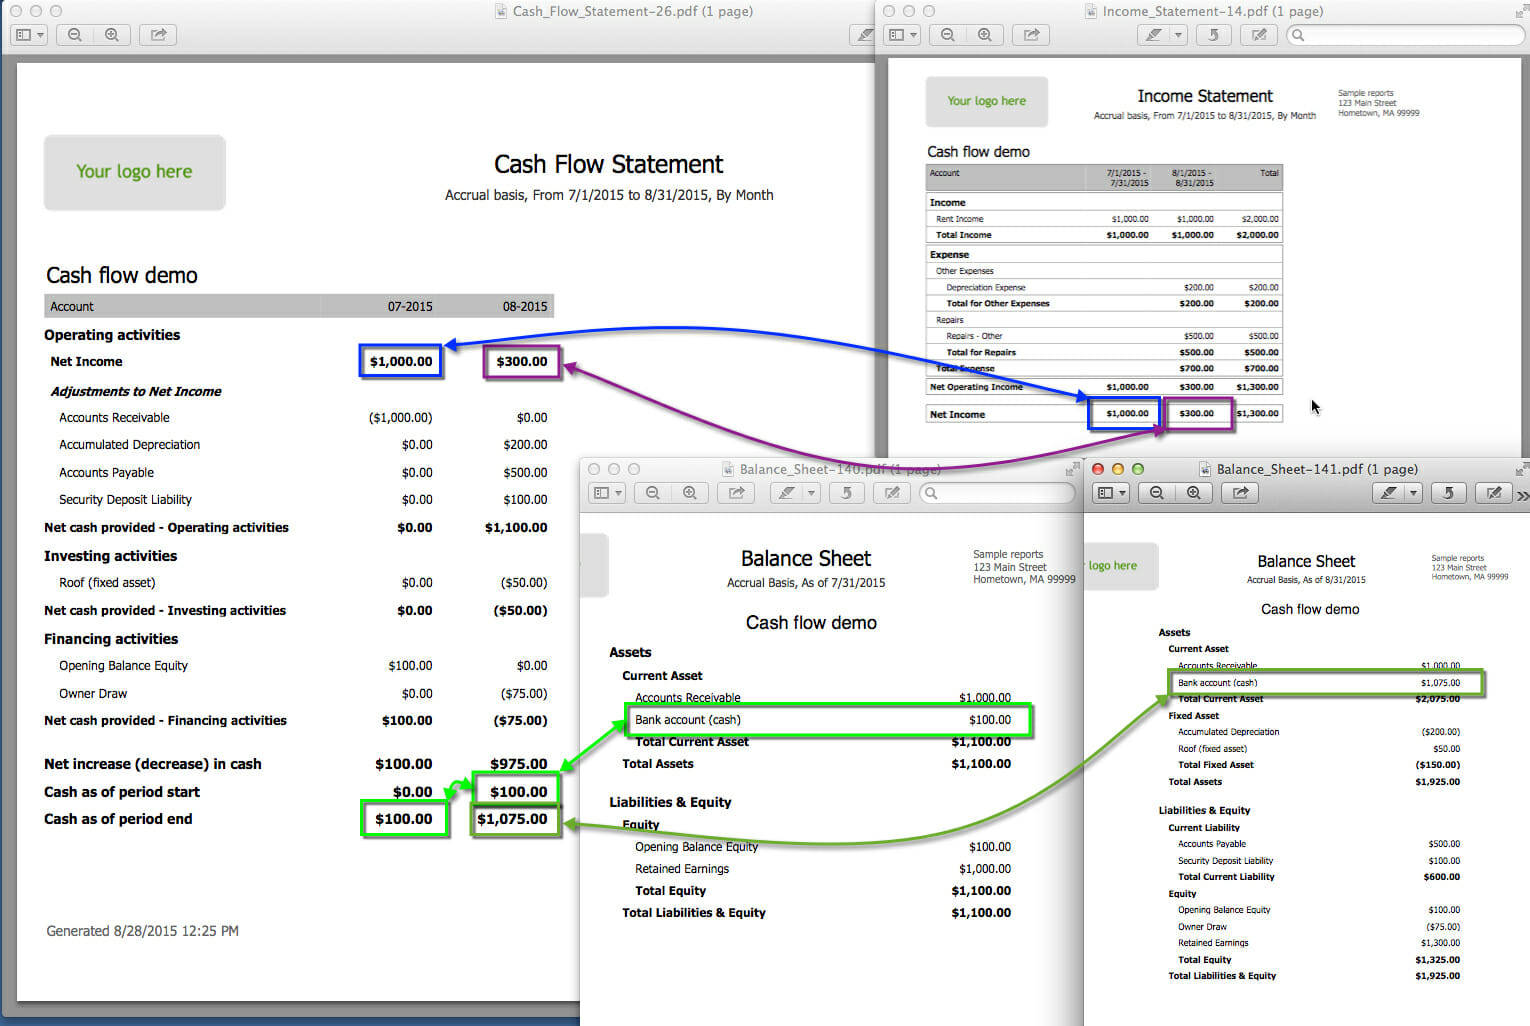The height and width of the screenshot is (1026, 1530).
Task: Click inside the search field of Balance_Sheet-140
Action: point(998,492)
